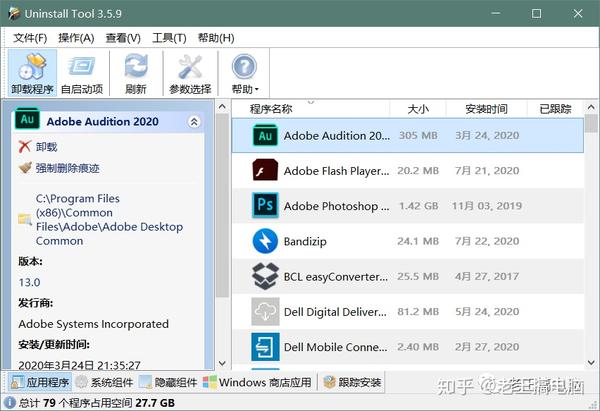The image size is (600, 411).
Task: Sort by 大小 size column header
Action: click(x=418, y=109)
